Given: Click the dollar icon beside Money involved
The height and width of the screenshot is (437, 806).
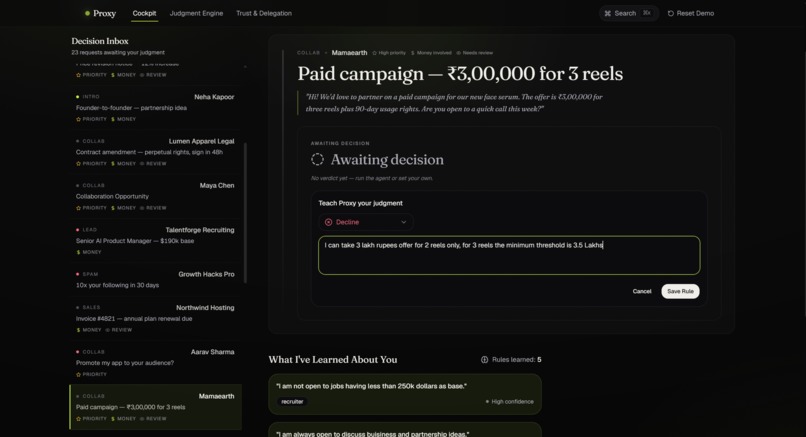Looking at the screenshot, I should pos(412,53).
